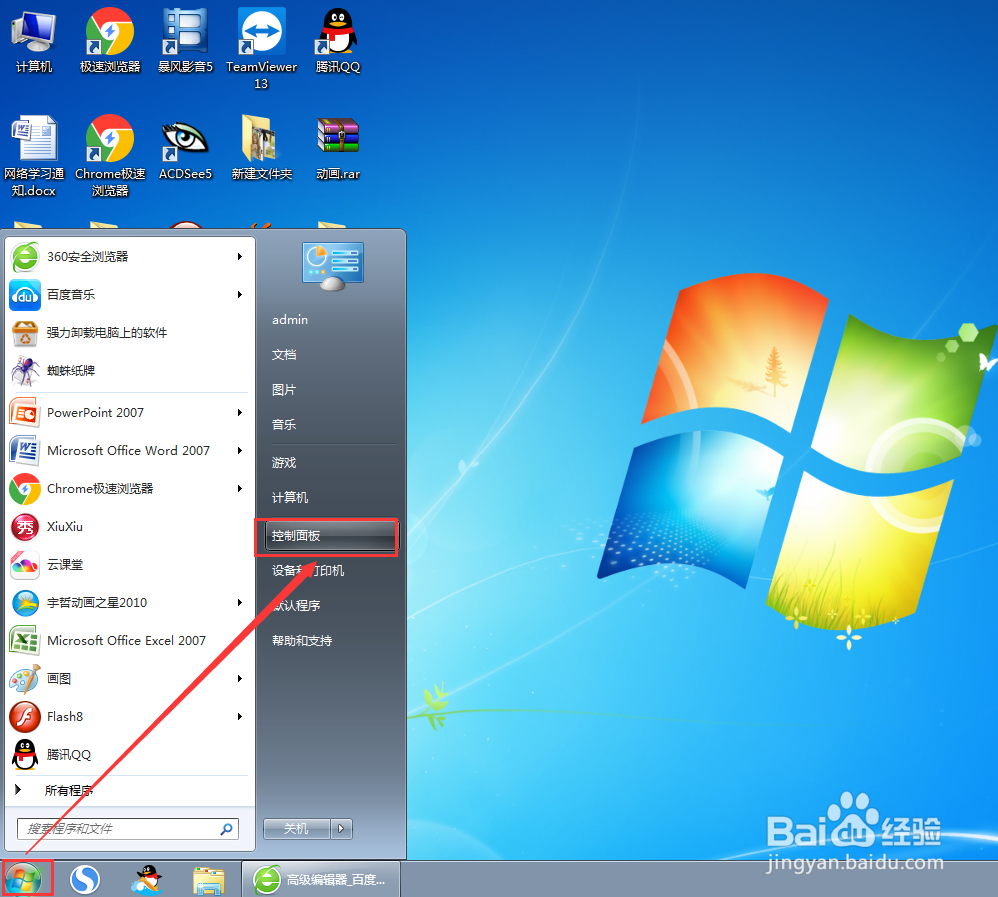Open QQ penguin taskbar icon
This screenshot has height=897, width=998.
click(x=147, y=880)
